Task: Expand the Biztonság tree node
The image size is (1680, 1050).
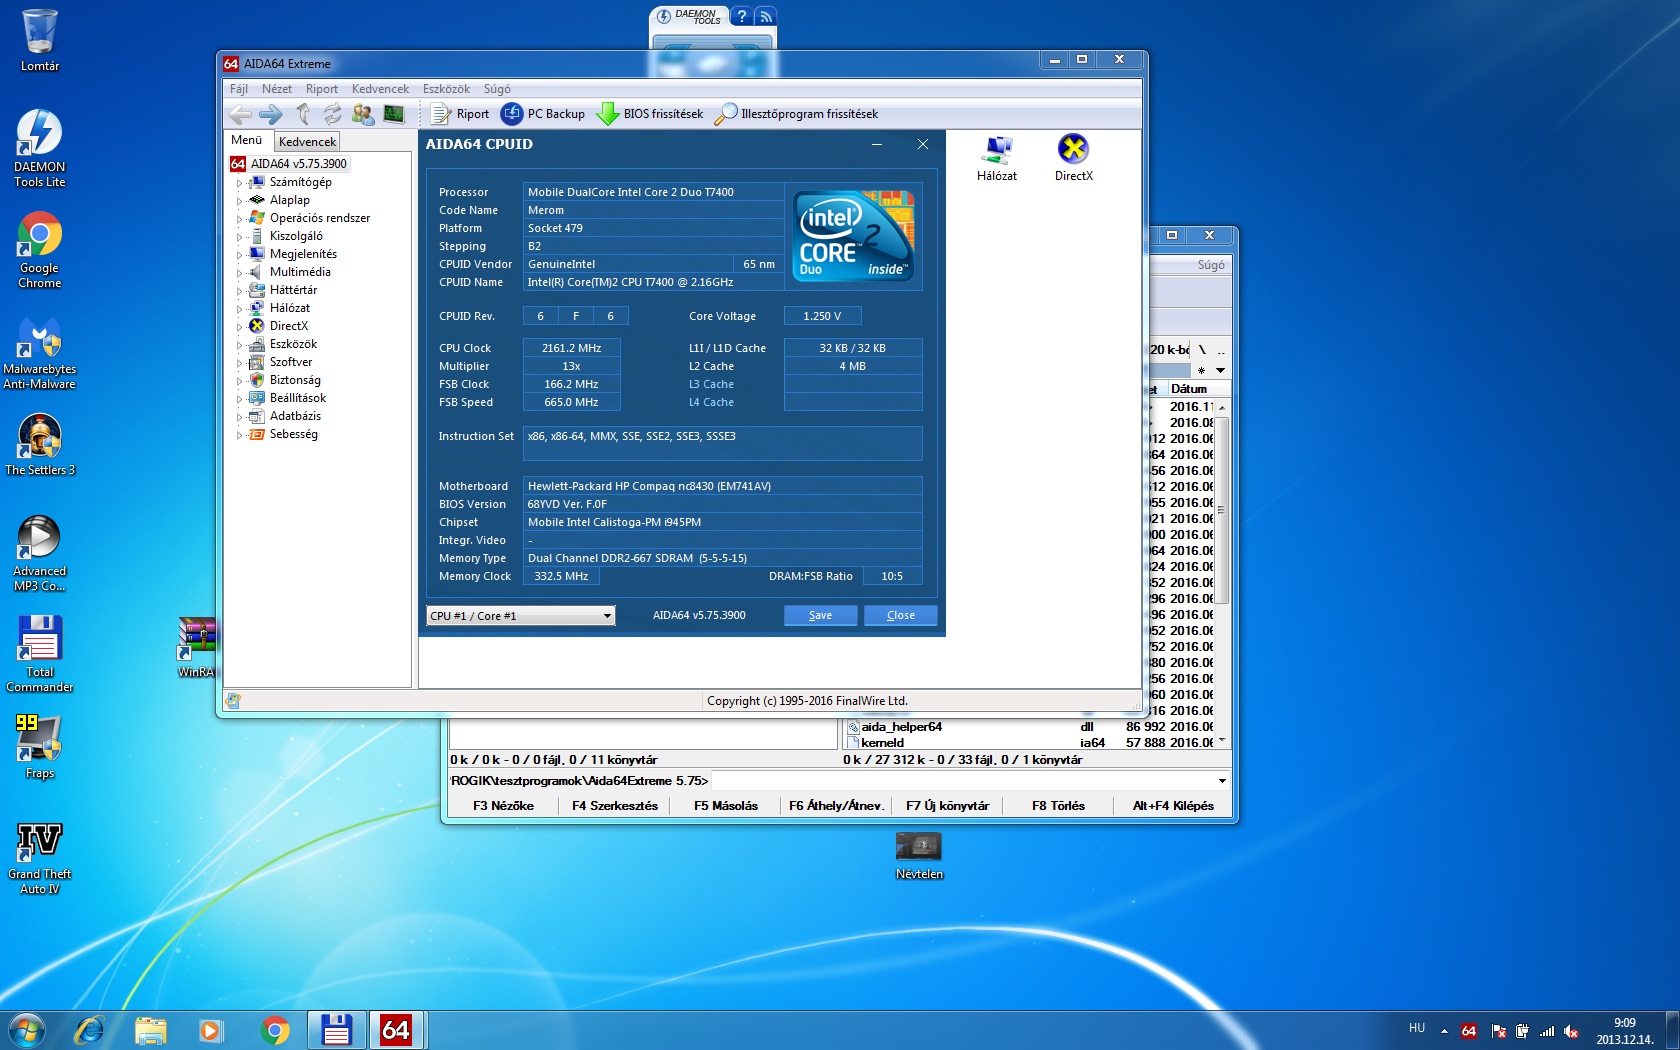Action: pos(239,381)
